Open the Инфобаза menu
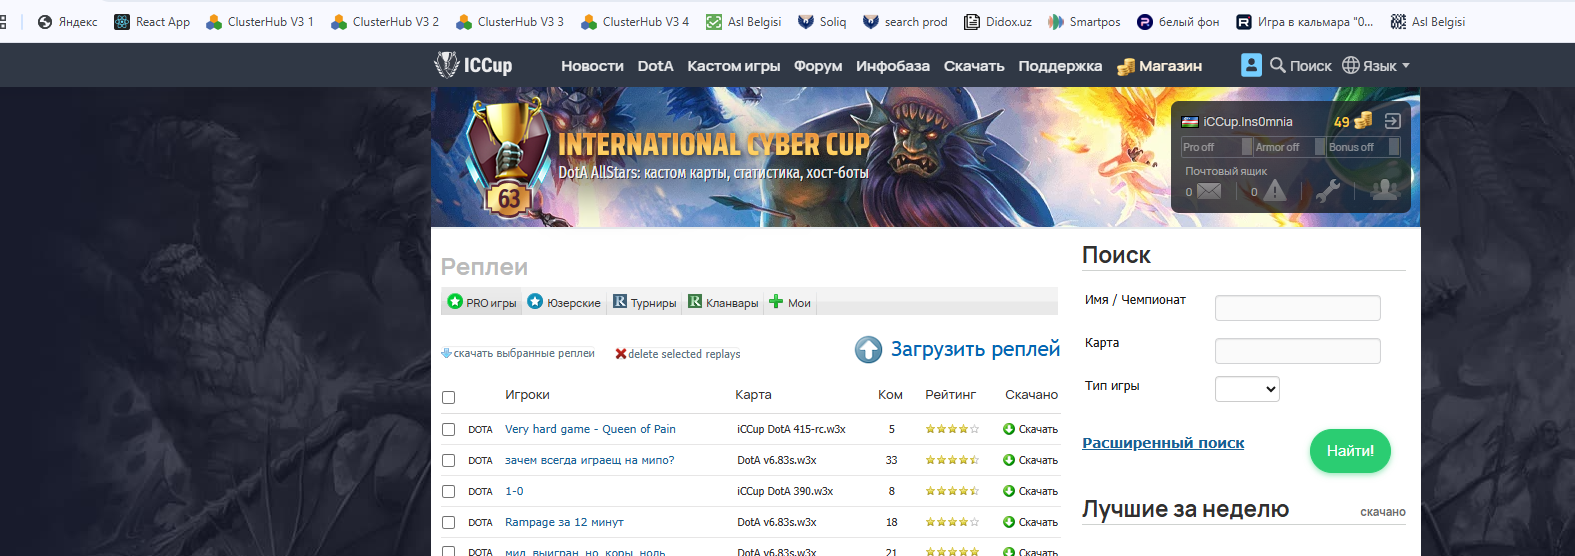 [893, 66]
